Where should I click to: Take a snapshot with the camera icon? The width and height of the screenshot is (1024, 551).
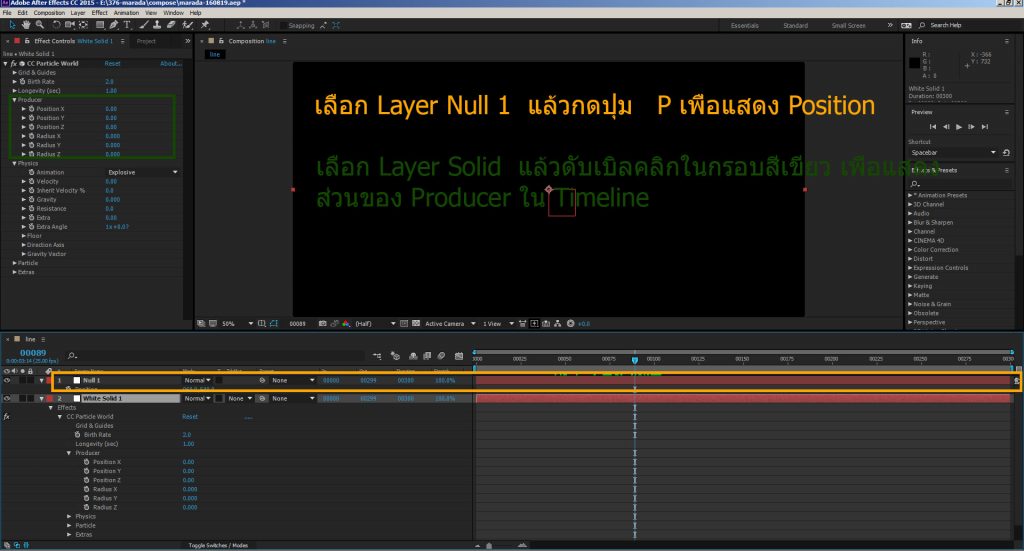point(320,324)
